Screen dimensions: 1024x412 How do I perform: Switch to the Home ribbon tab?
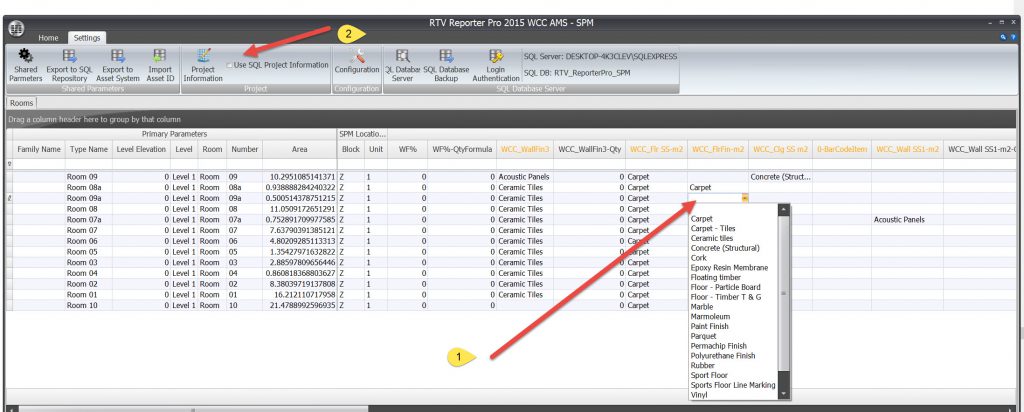click(x=48, y=38)
